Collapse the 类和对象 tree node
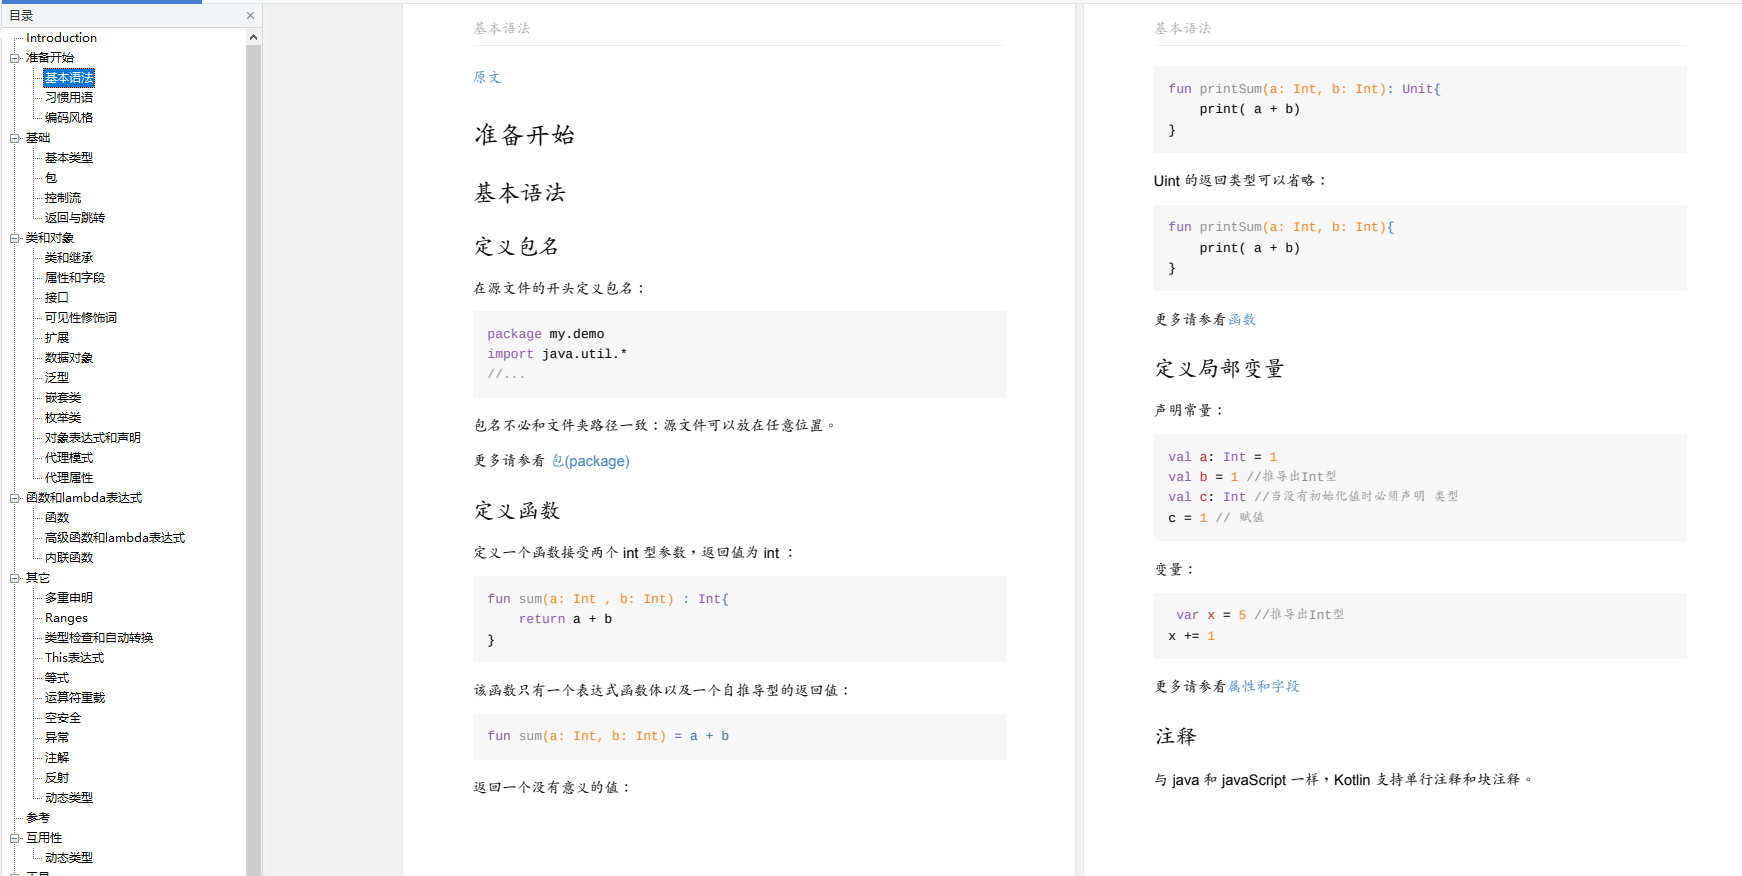This screenshot has height=876, width=1742. click(15, 238)
